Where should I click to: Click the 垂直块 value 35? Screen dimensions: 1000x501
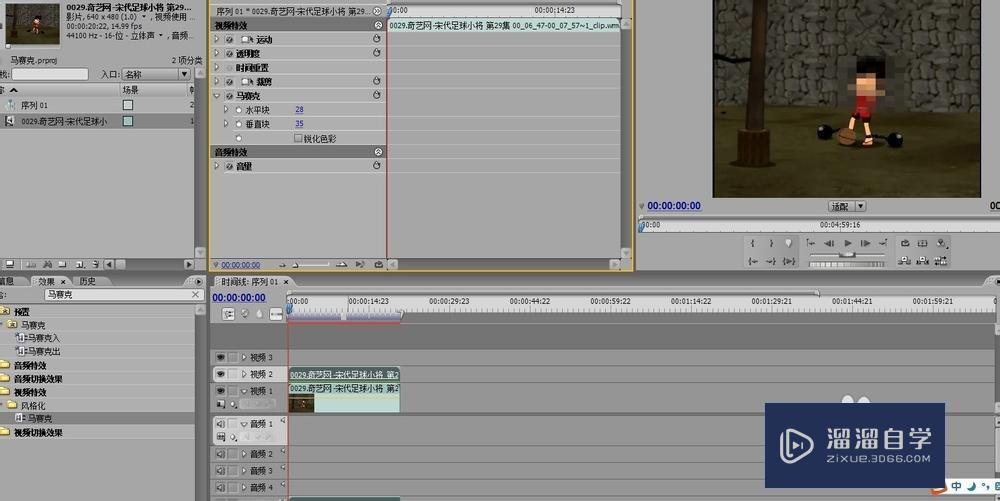coord(299,124)
